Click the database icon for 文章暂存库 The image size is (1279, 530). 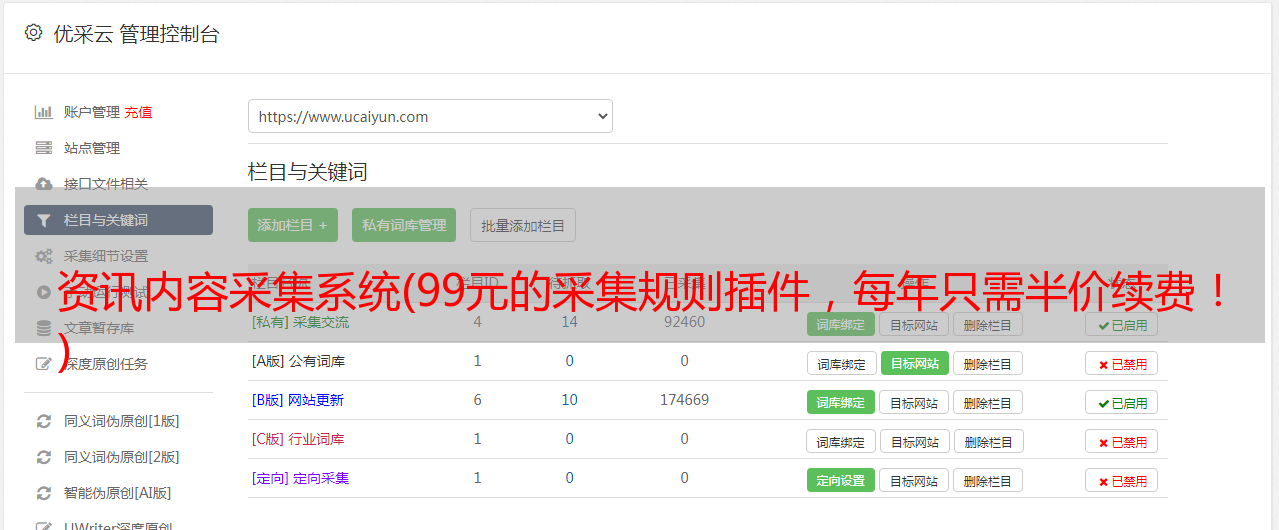pos(44,328)
